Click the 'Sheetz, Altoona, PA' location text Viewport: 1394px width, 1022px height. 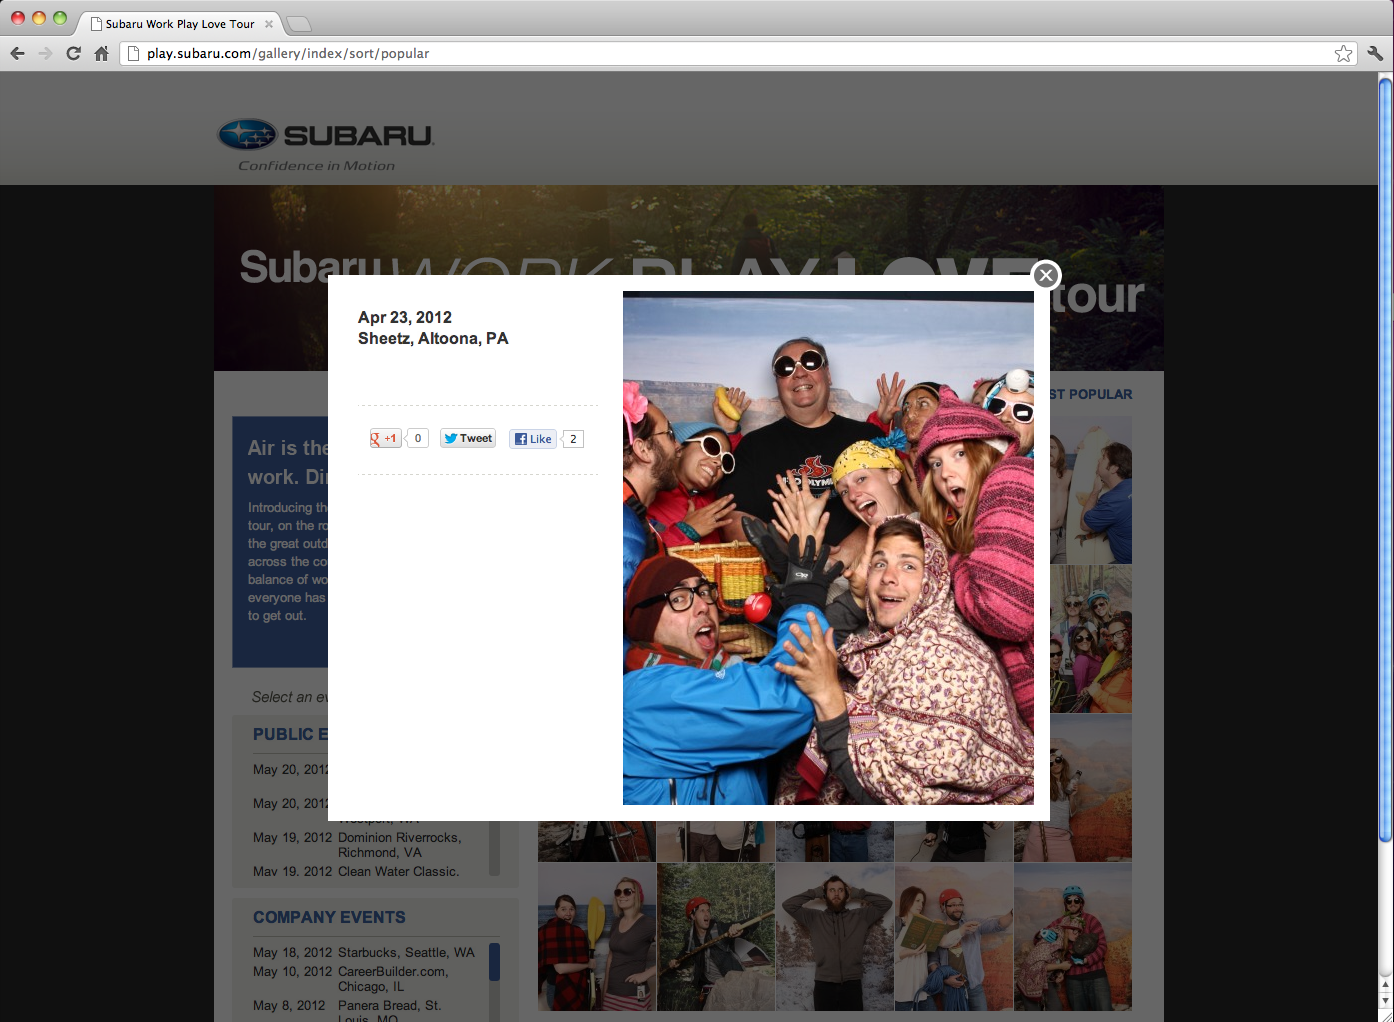pos(433,338)
